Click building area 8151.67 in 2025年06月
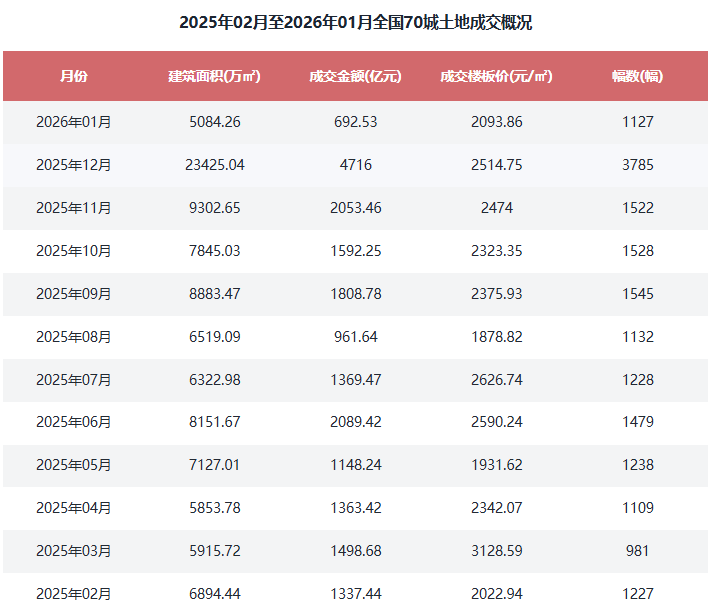 tap(214, 422)
